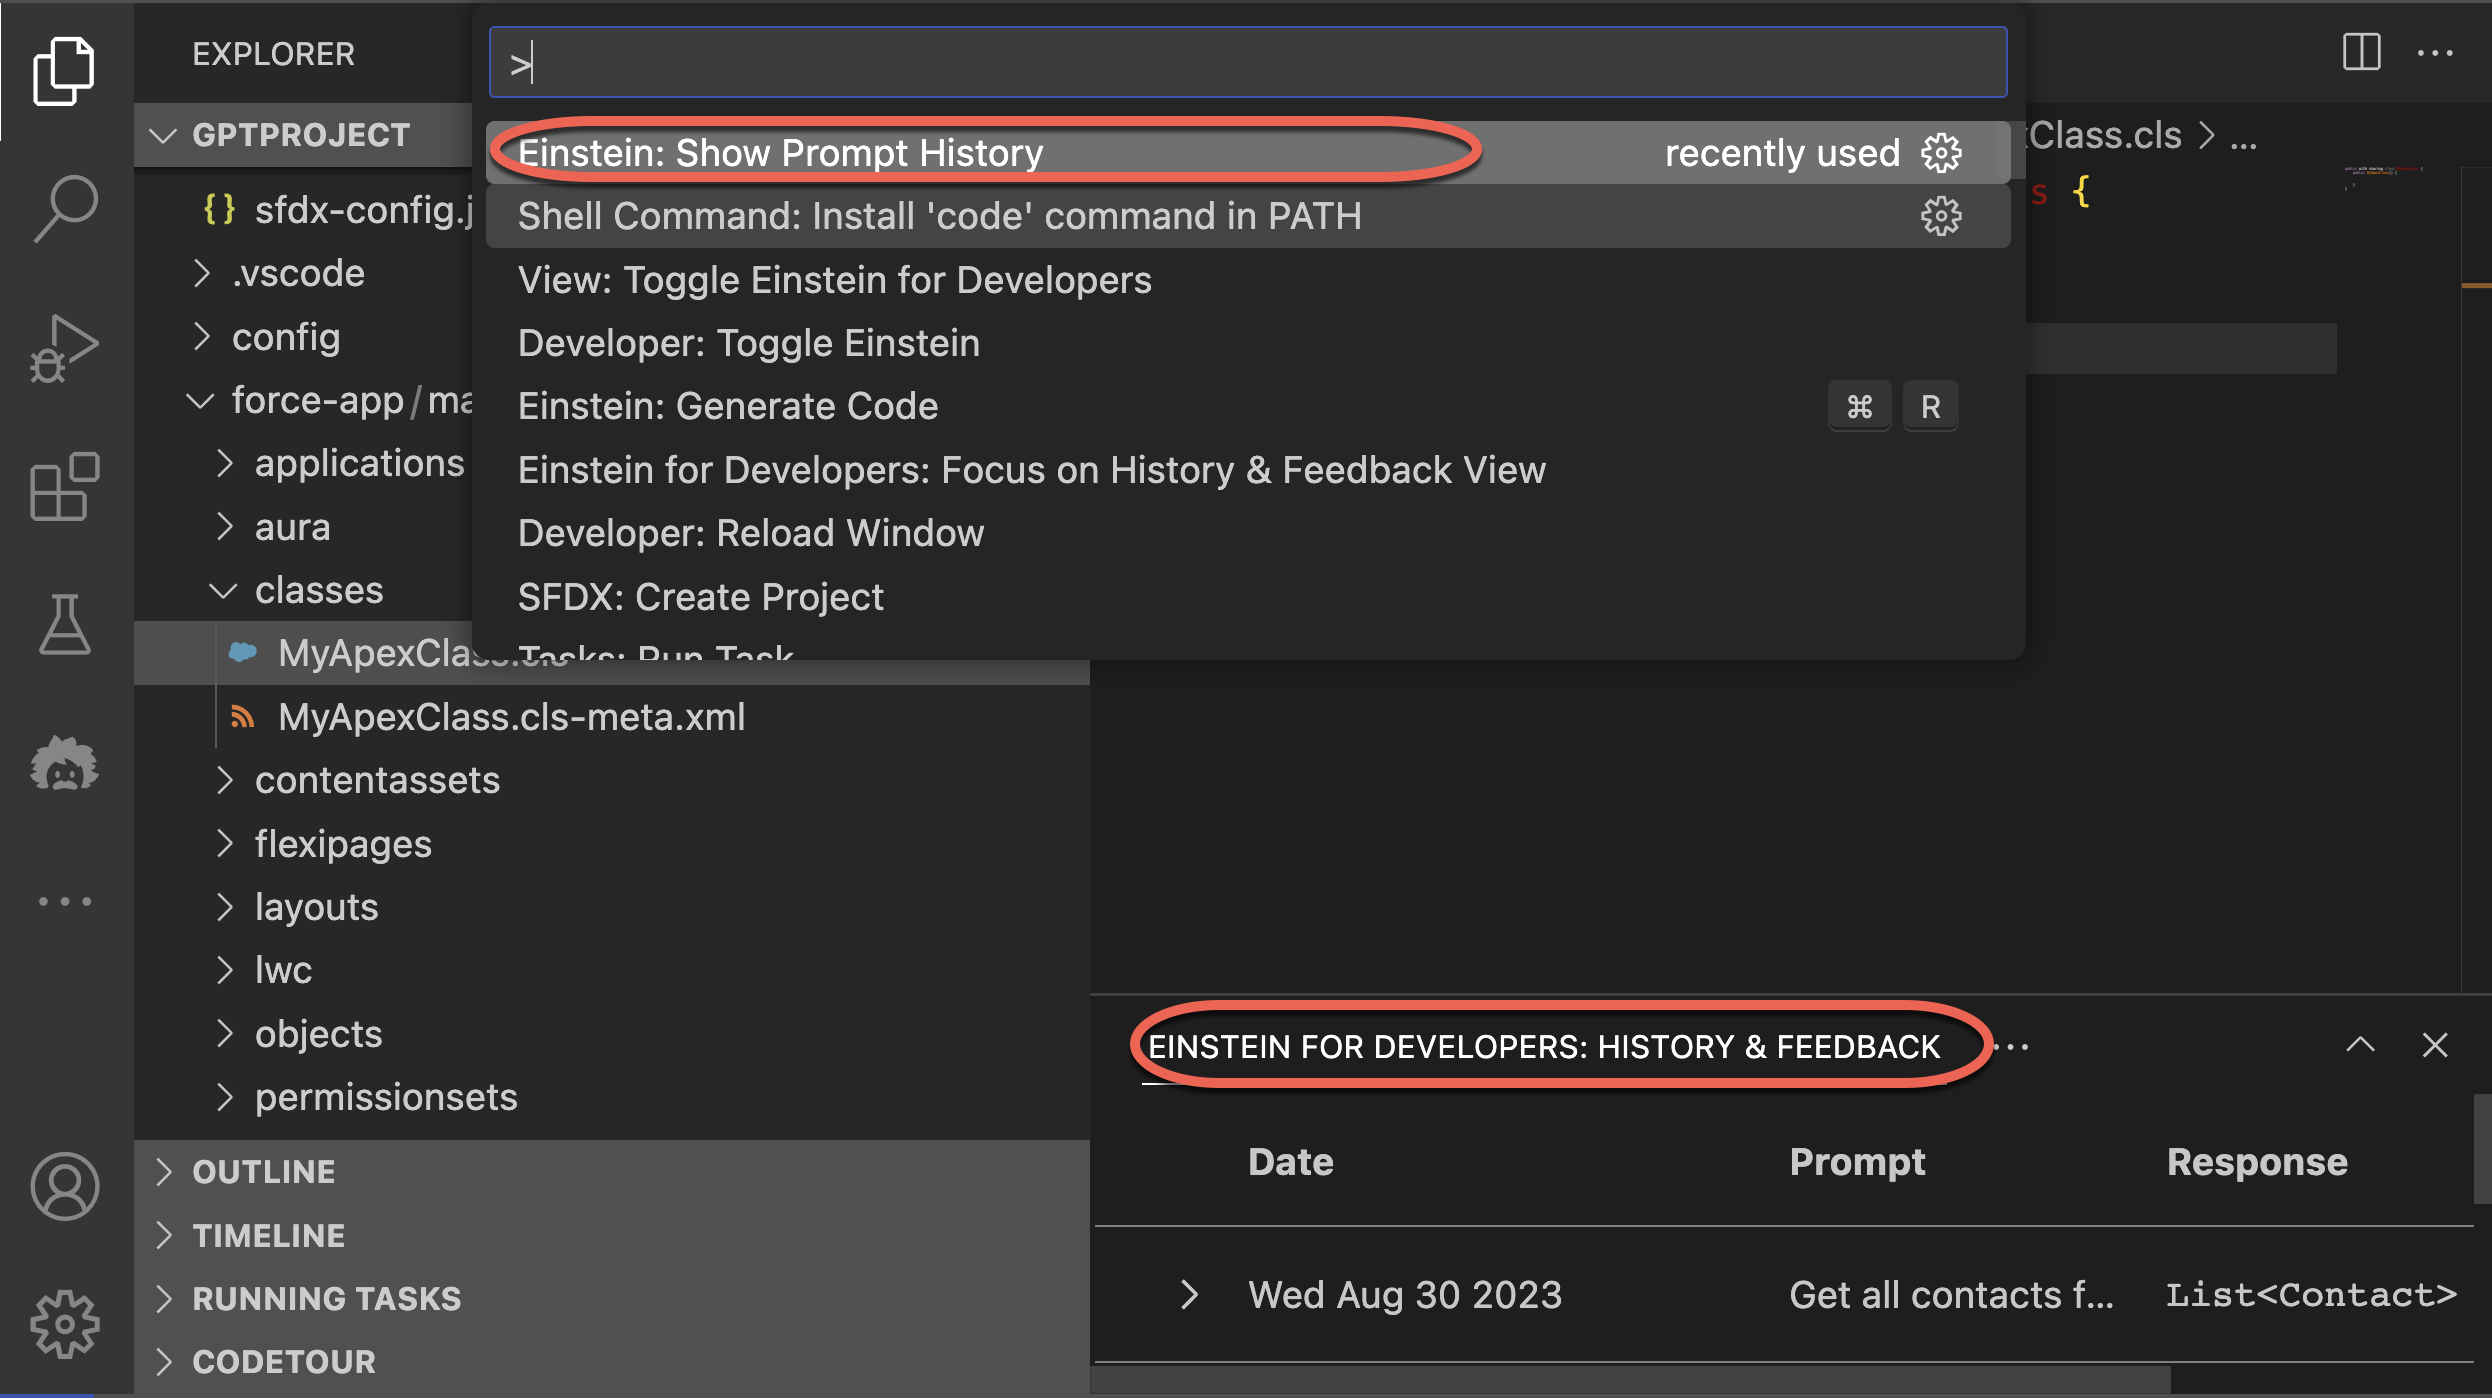Focus the command palette input field

point(1247,62)
